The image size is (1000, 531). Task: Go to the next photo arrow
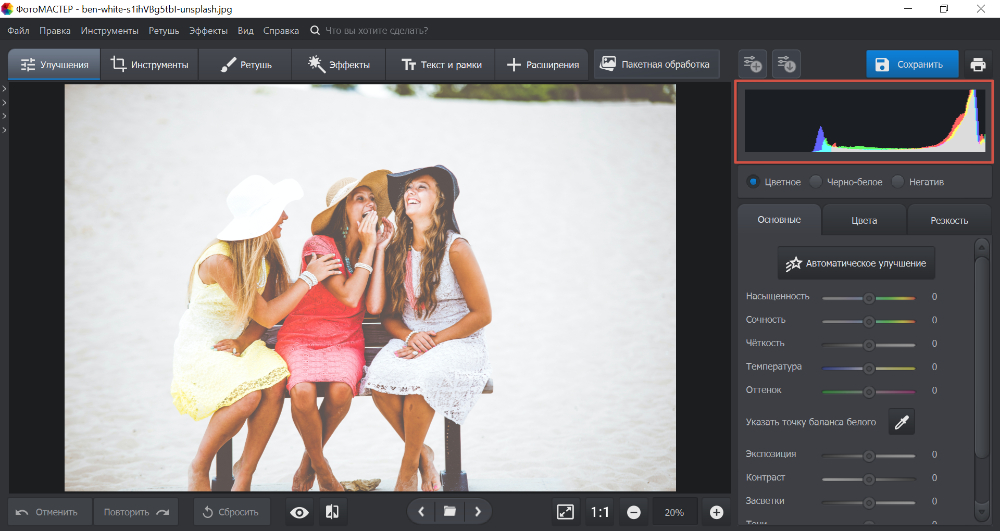pyautogui.click(x=478, y=512)
